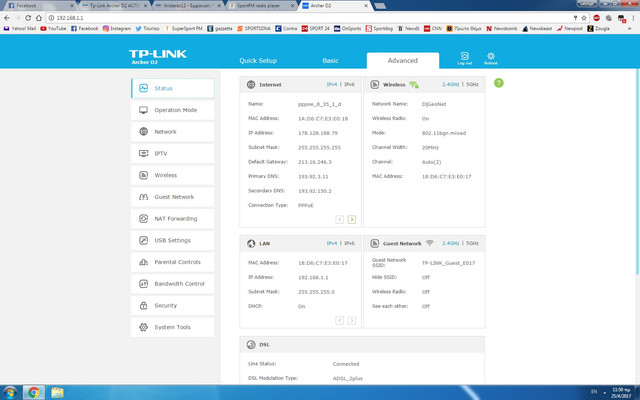Open the Yahoo! Mail bookmark
Image resolution: width=640 pixels, height=400 pixels.
20,29
